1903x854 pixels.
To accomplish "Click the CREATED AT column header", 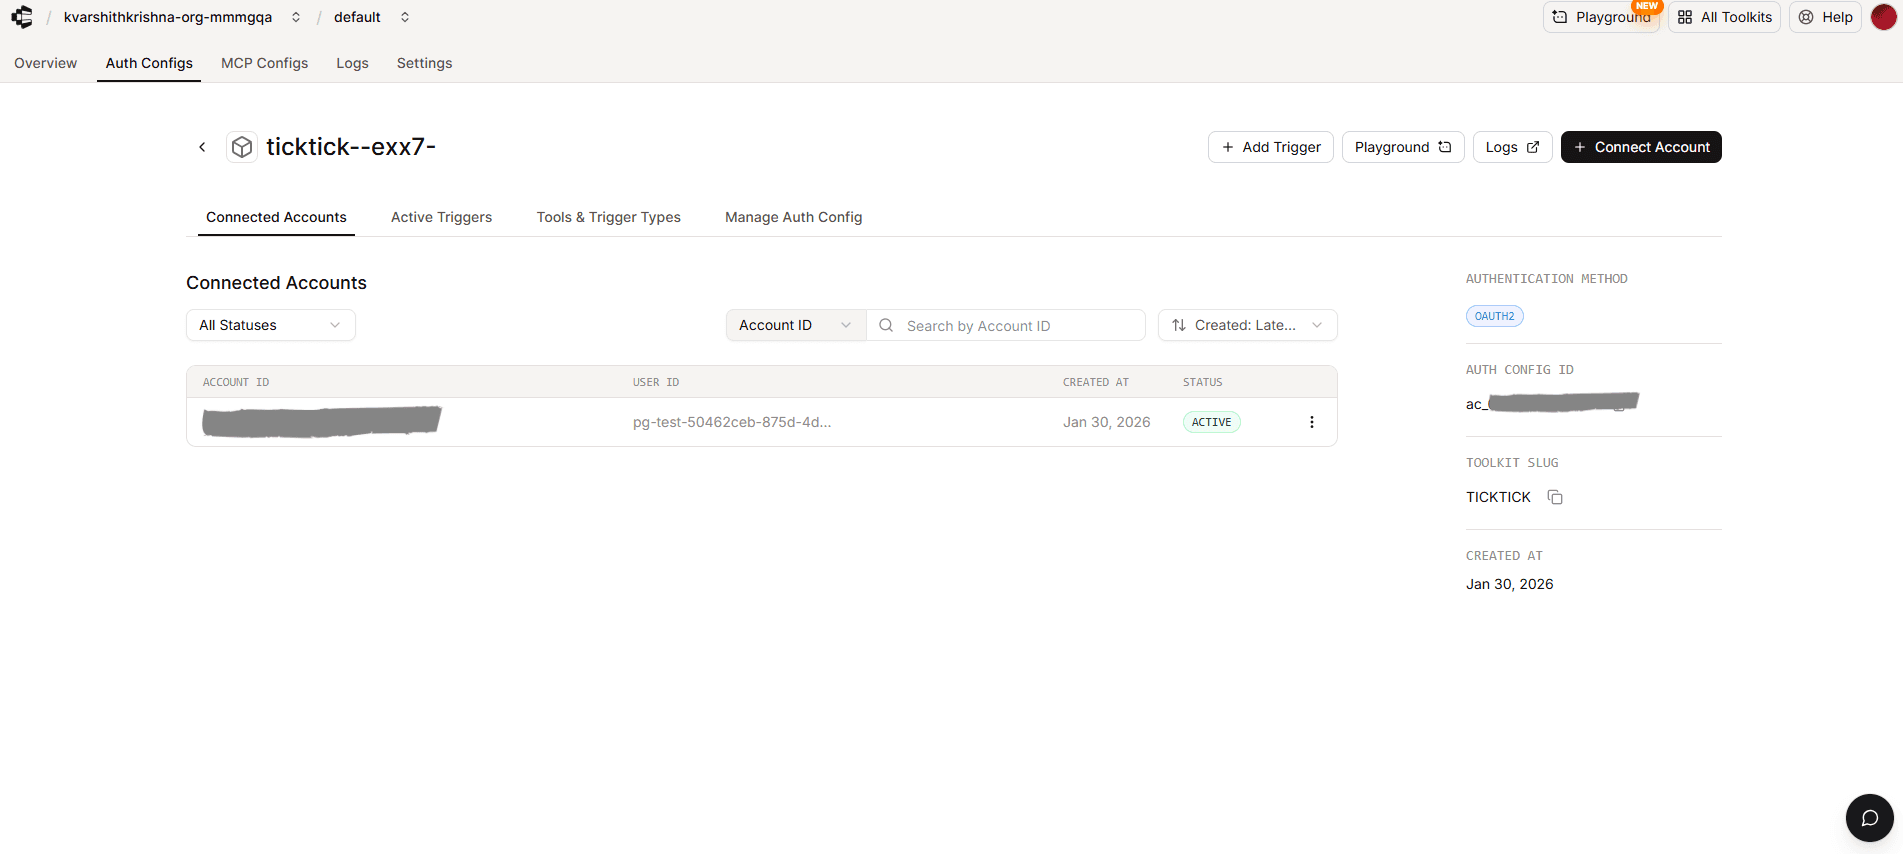I will pyautogui.click(x=1096, y=382).
